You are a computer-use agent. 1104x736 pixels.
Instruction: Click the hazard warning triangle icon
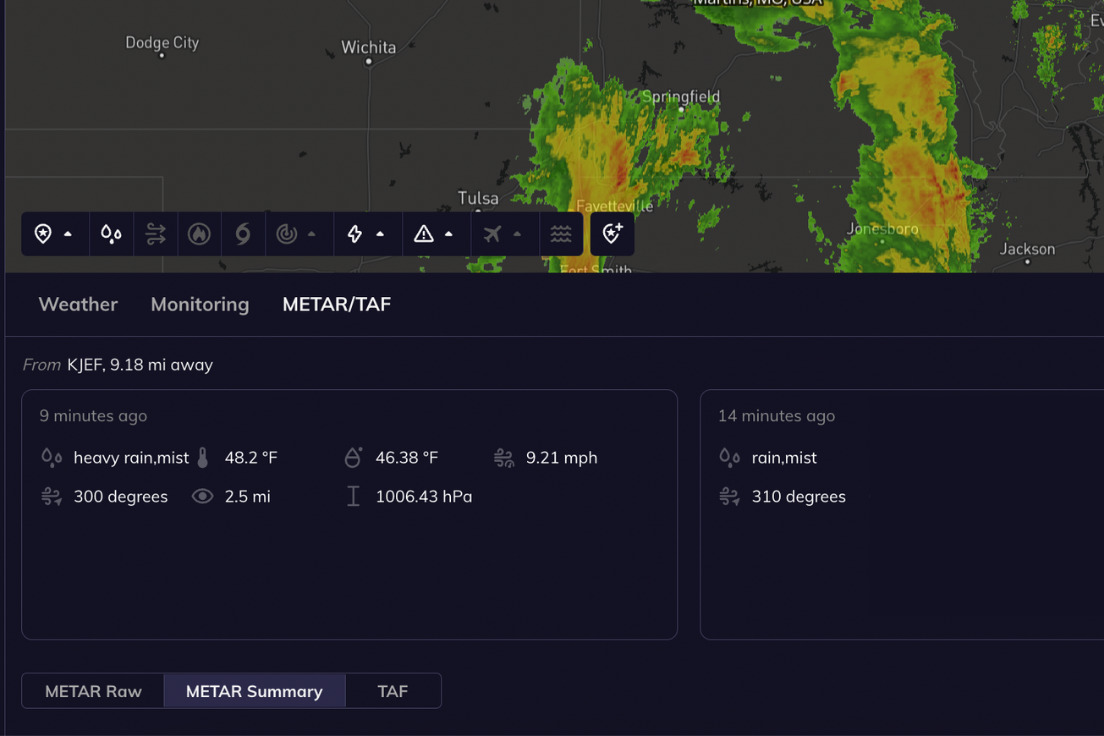coord(426,233)
